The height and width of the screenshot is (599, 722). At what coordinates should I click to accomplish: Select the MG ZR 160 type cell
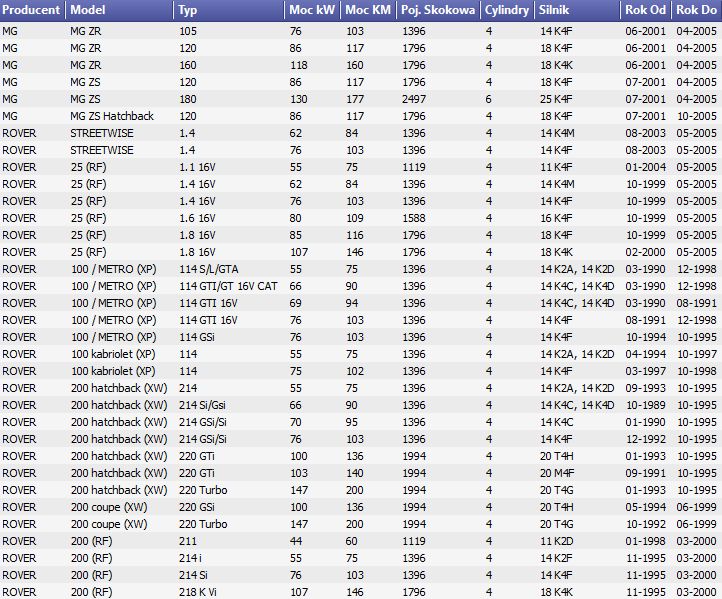pos(188,65)
